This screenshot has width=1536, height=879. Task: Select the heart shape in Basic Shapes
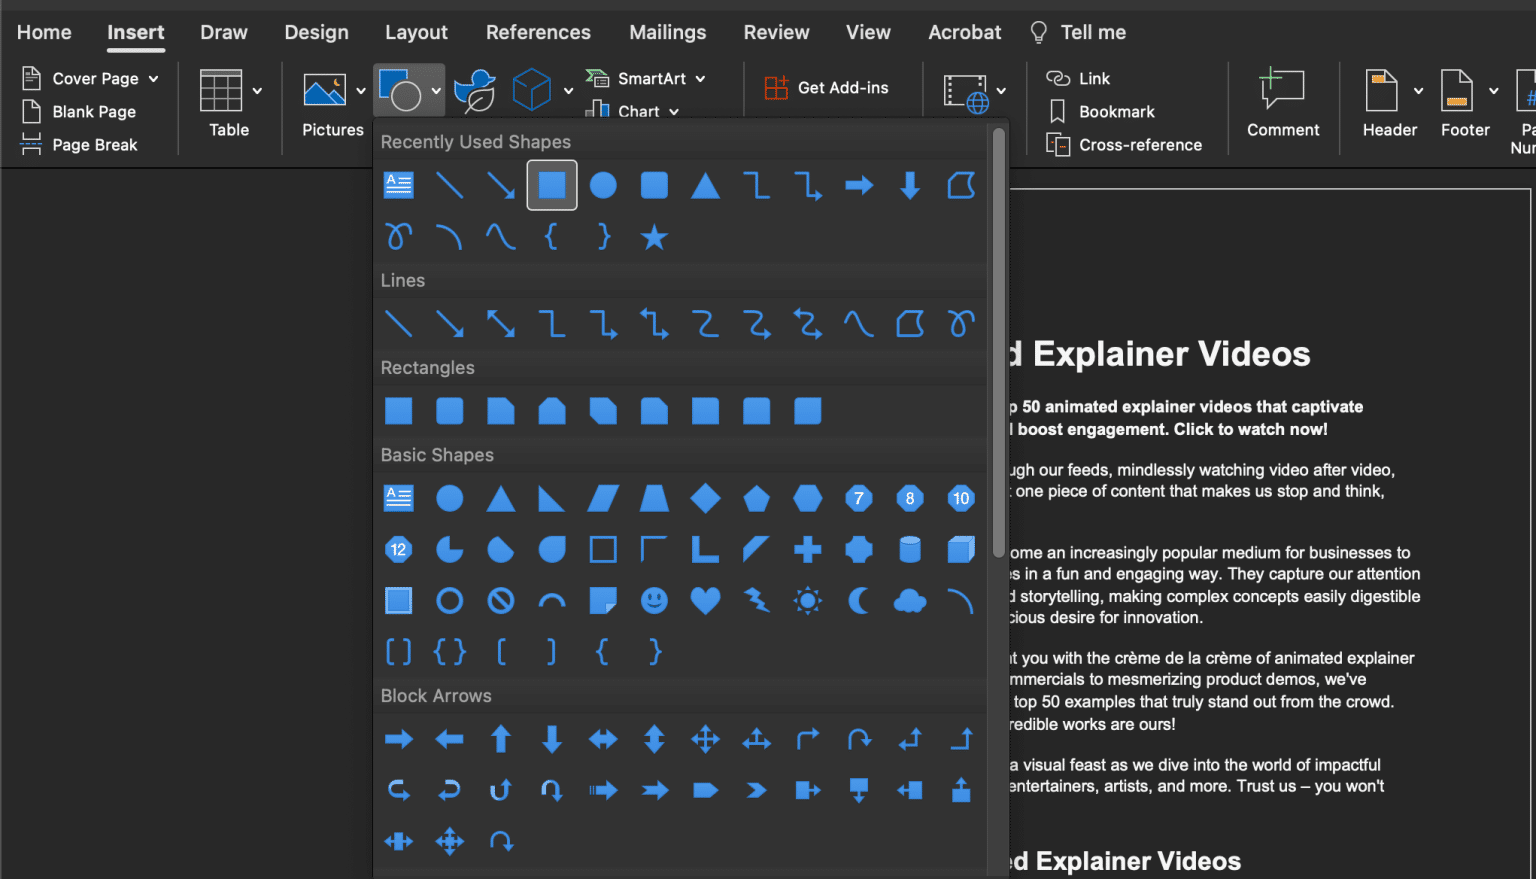click(x=705, y=600)
